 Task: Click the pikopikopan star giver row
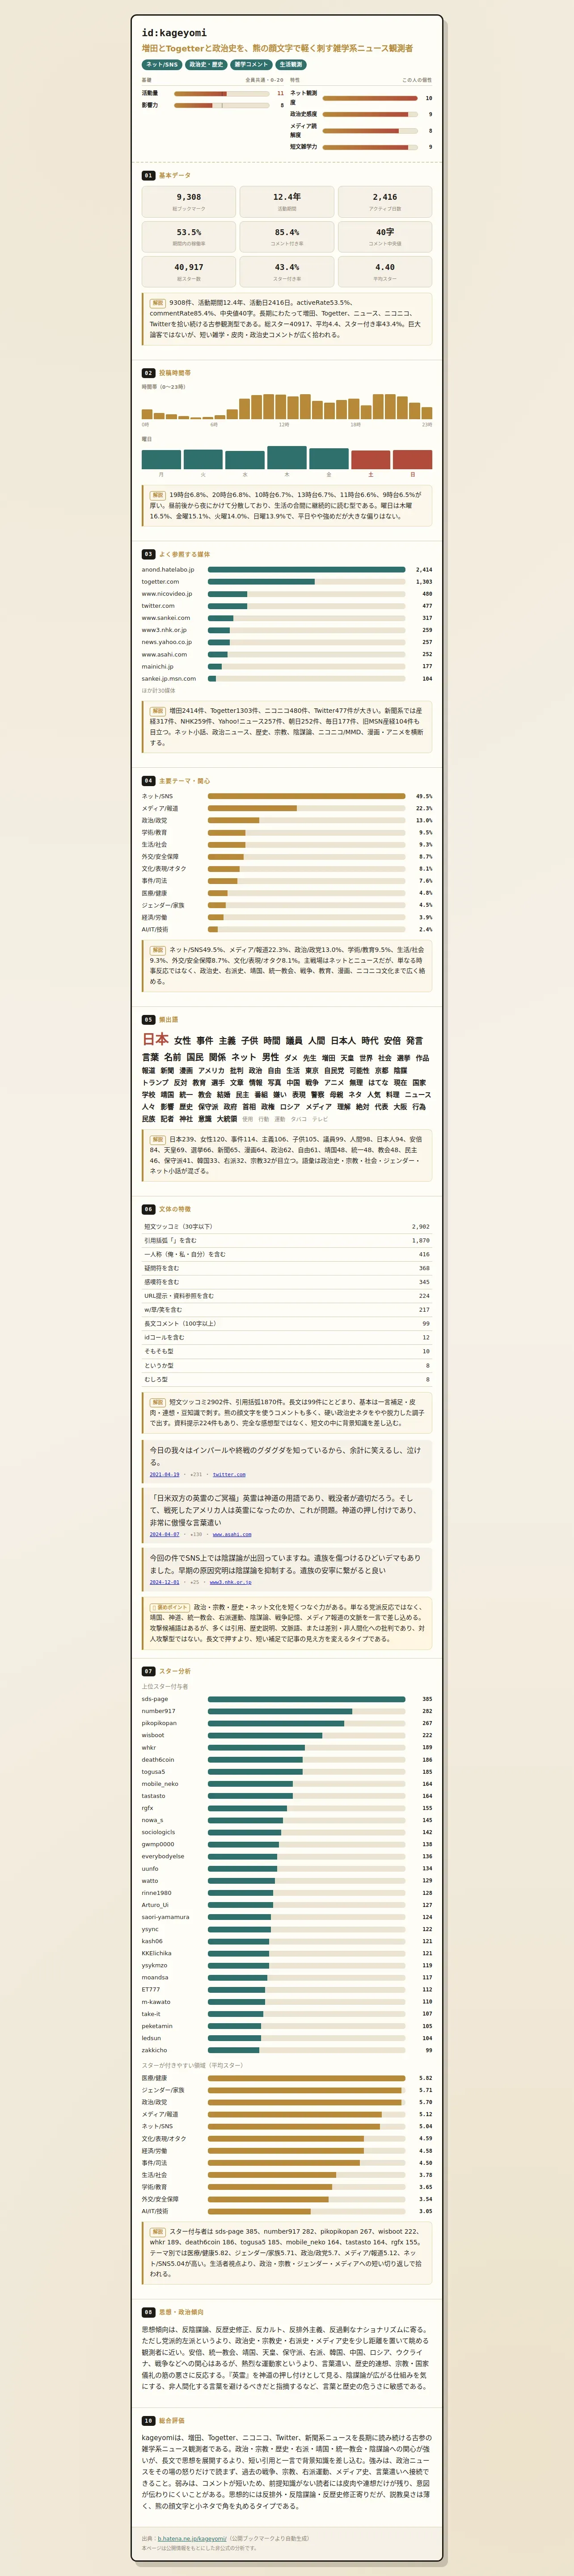(287, 1723)
